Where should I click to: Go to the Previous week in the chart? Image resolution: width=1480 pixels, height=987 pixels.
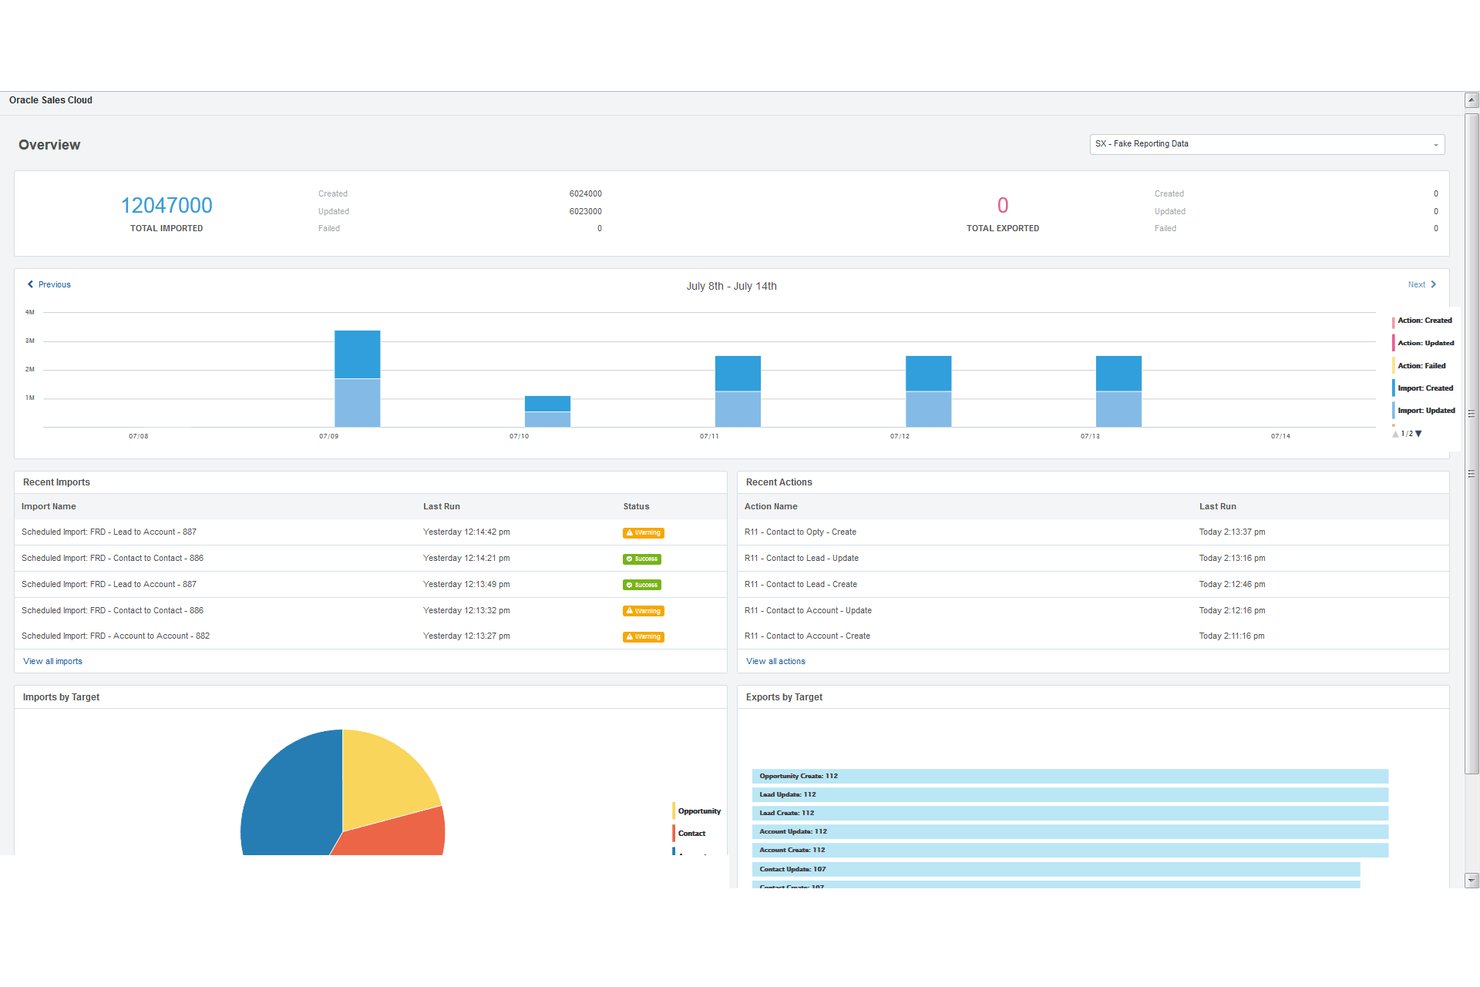coord(49,285)
